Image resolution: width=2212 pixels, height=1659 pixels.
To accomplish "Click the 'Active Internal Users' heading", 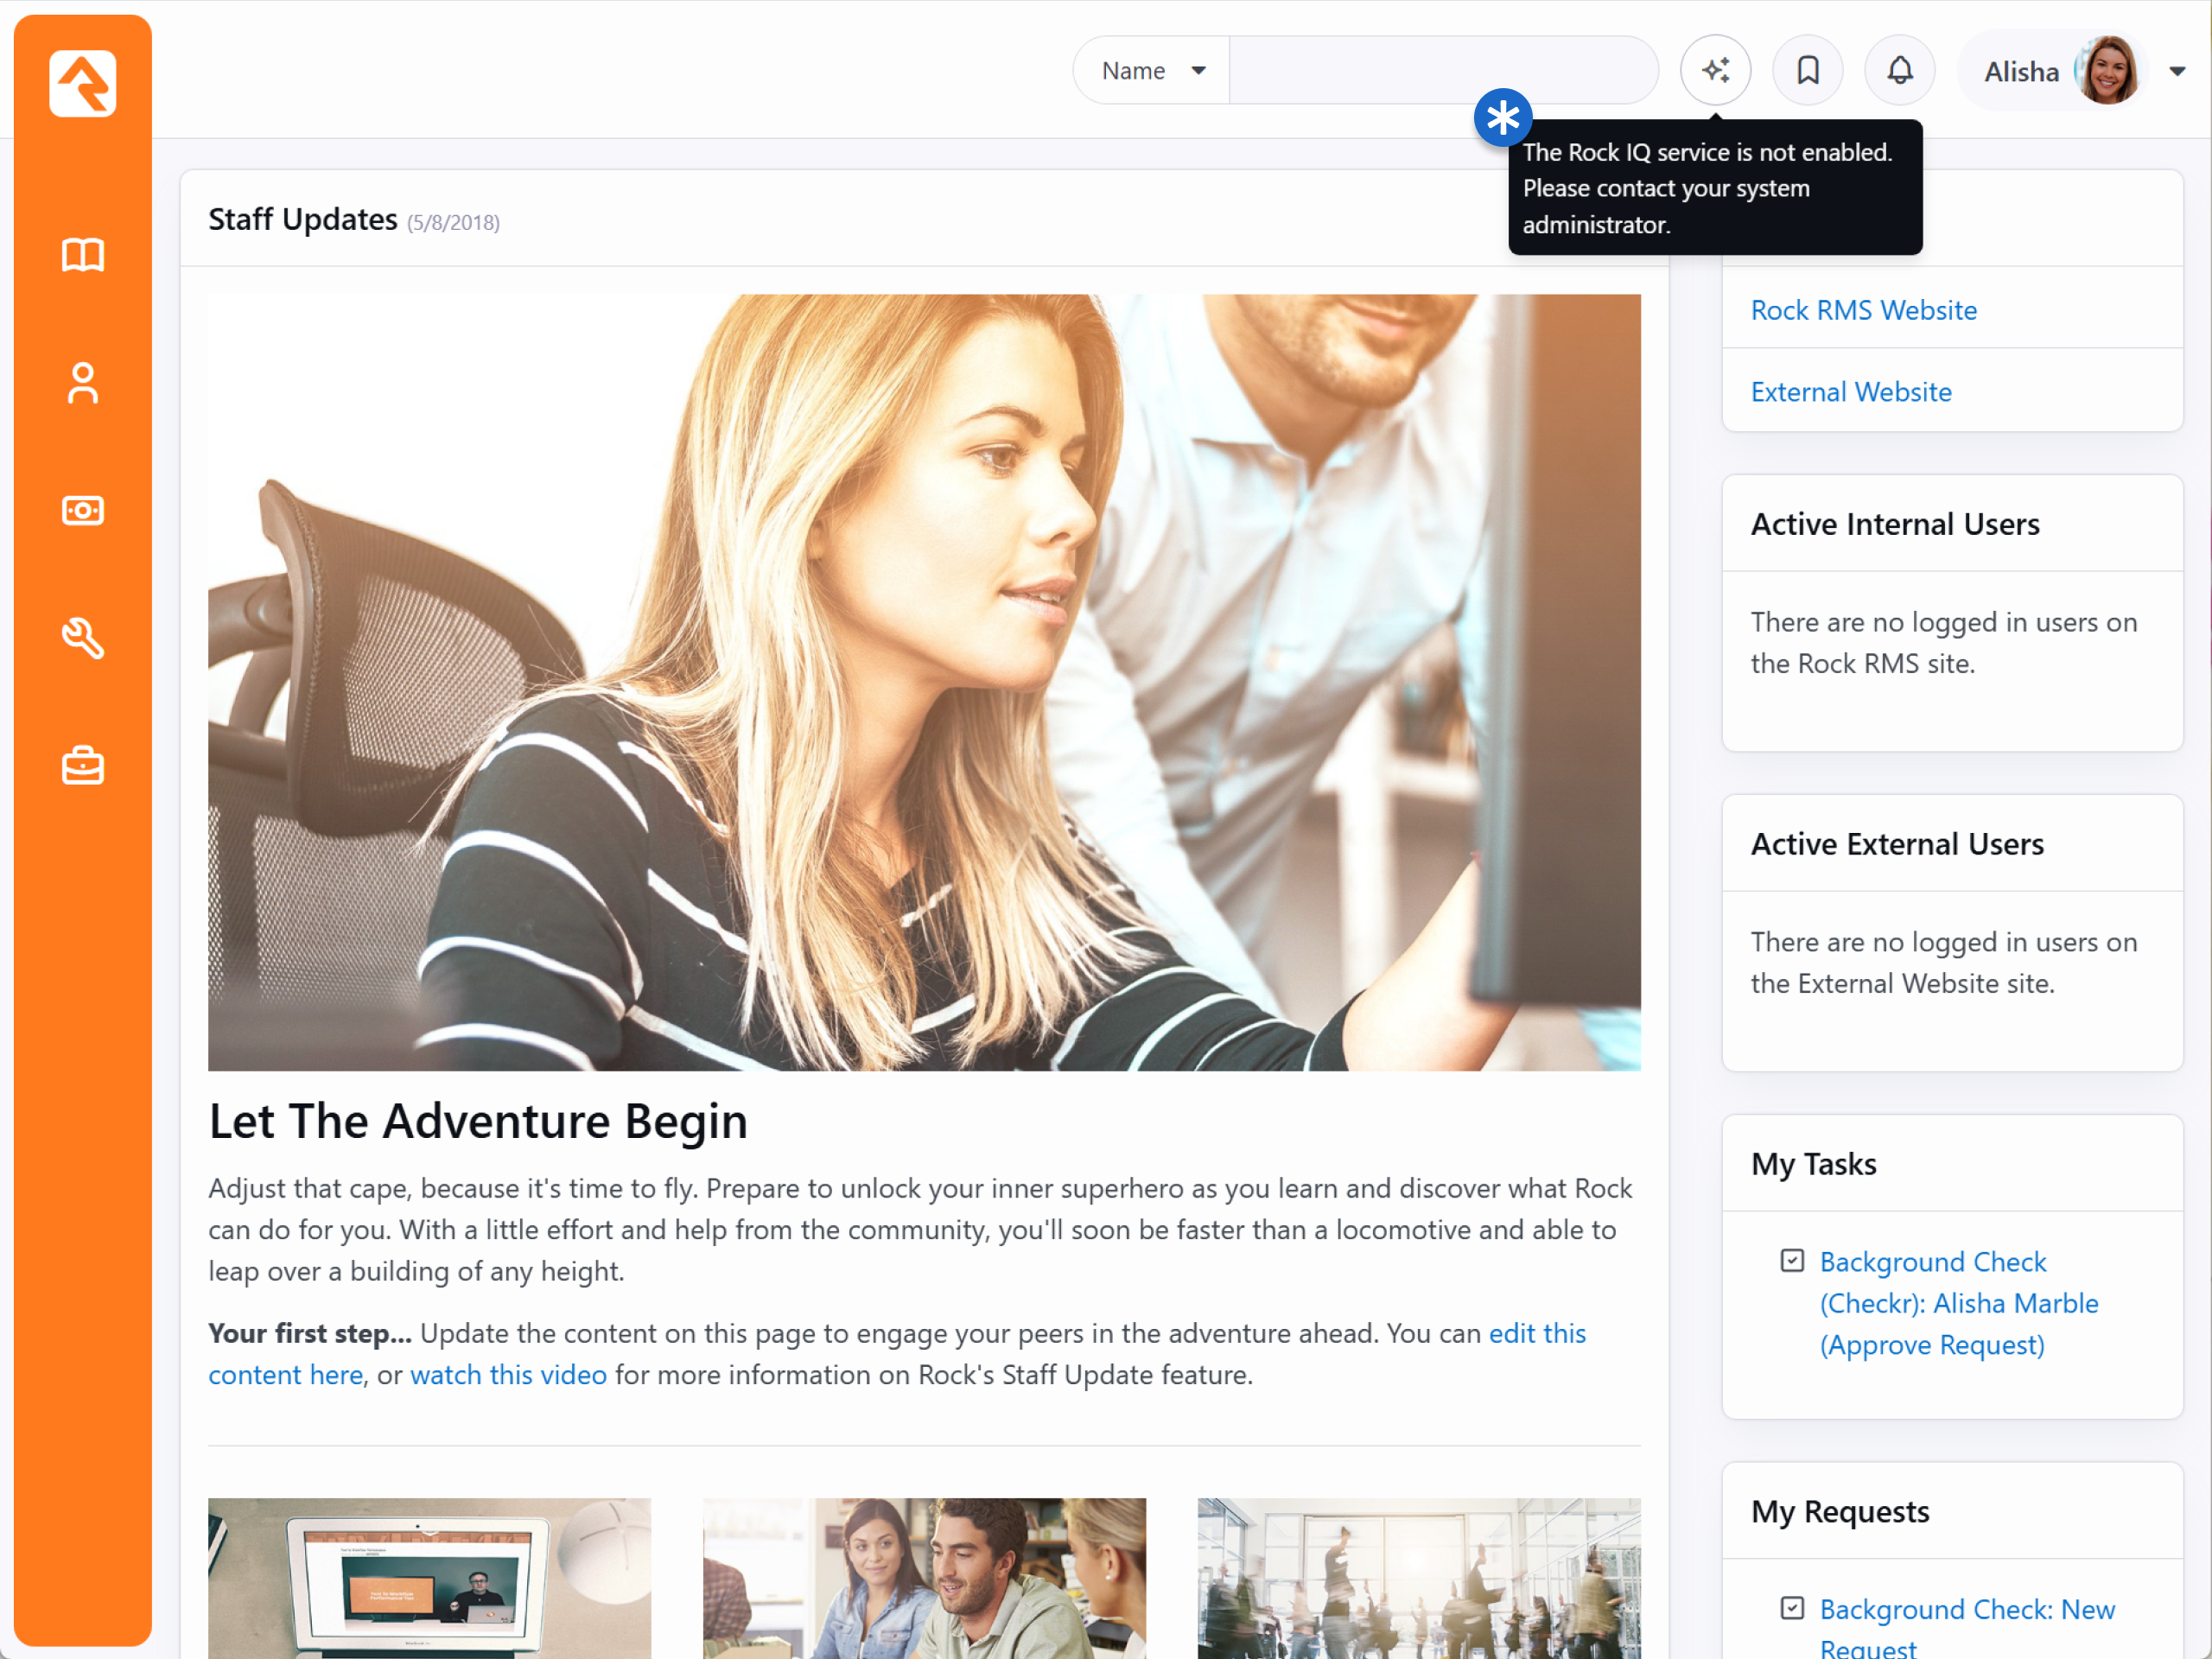I will coord(1895,524).
